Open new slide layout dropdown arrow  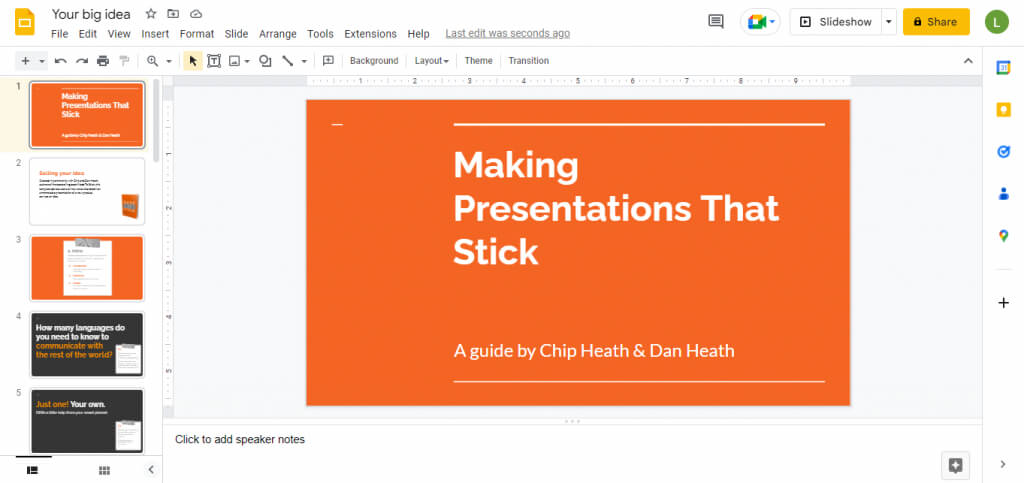coord(42,61)
